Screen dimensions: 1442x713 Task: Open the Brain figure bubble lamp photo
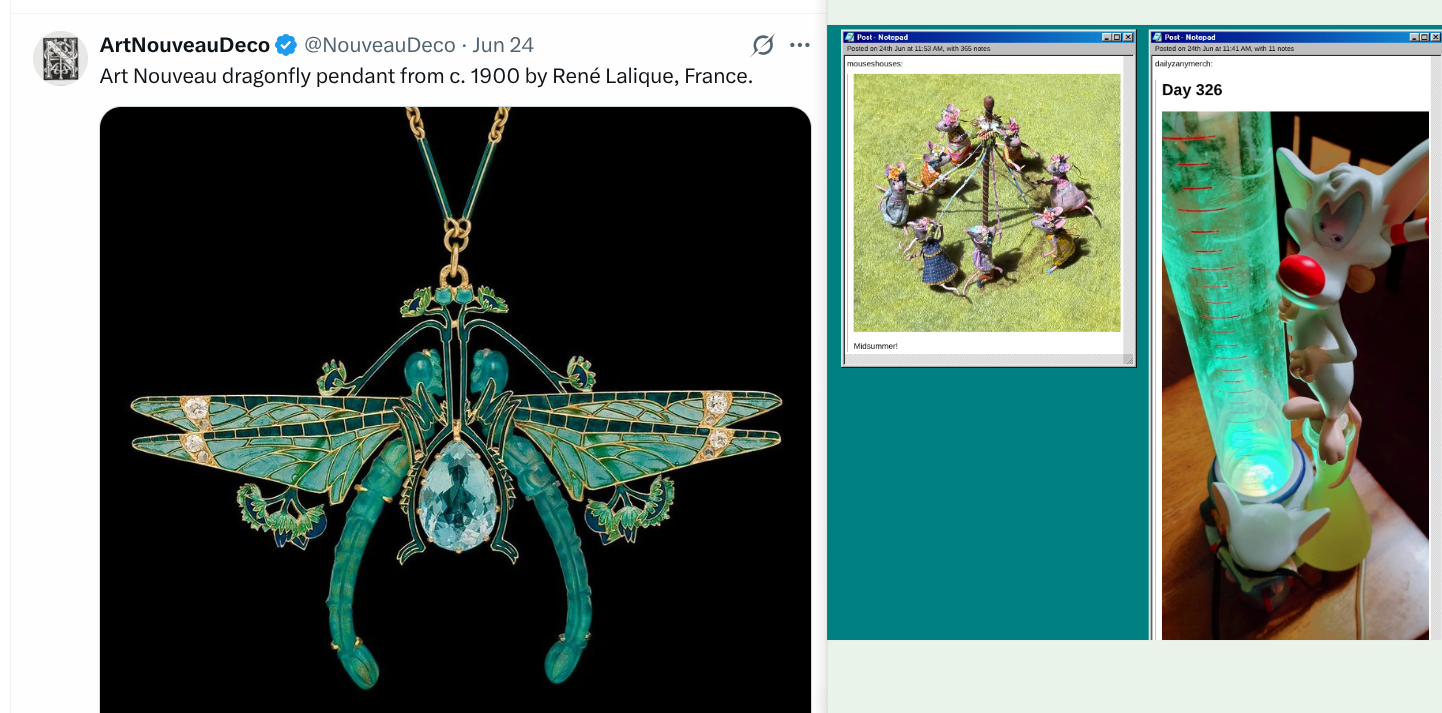tap(1295, 375)
